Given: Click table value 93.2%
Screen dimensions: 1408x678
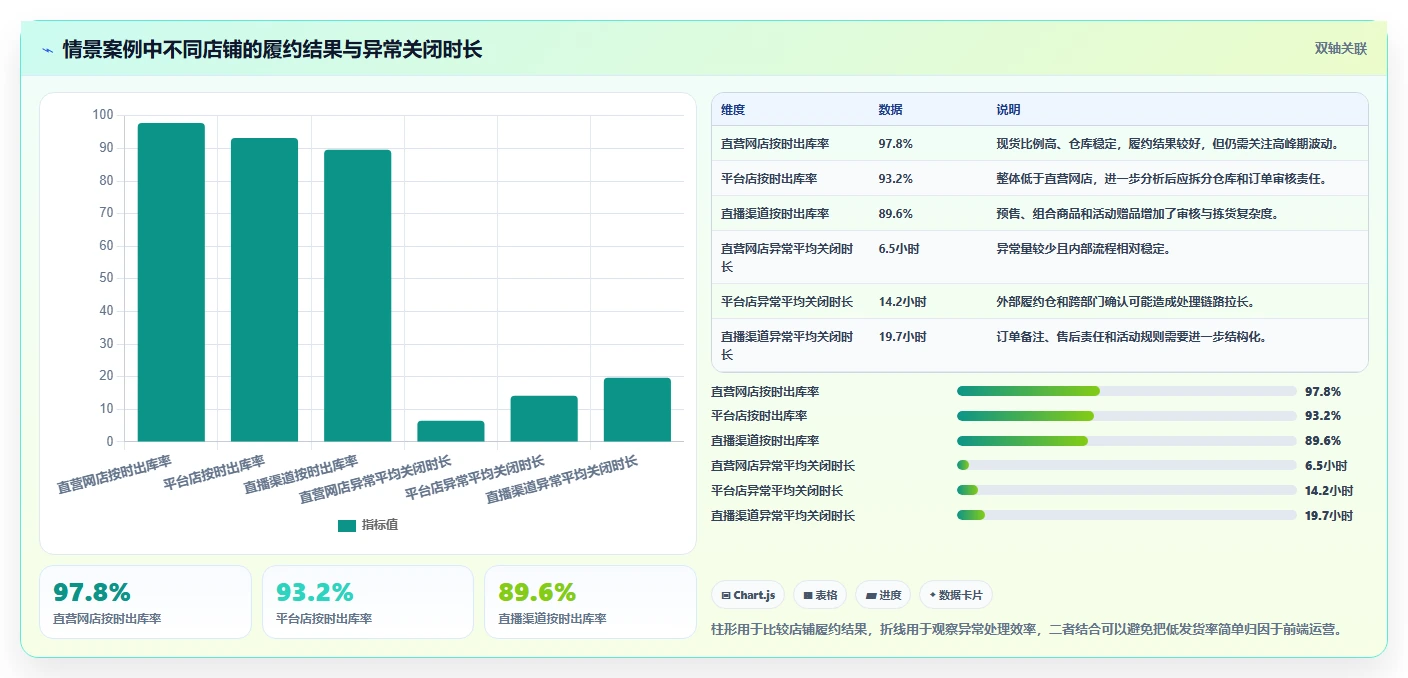Looking at the screenshot, I should 896,179.
